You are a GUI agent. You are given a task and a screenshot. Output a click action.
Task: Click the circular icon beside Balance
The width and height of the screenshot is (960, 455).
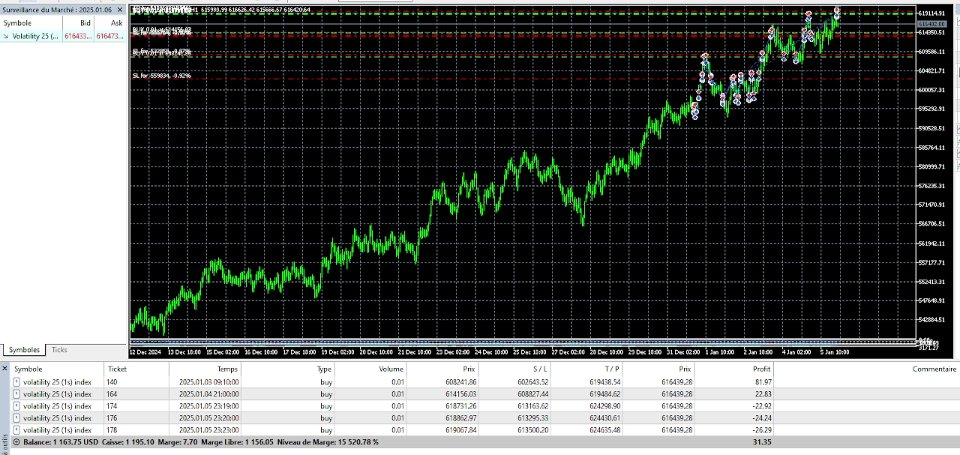[x=17, y=442]
